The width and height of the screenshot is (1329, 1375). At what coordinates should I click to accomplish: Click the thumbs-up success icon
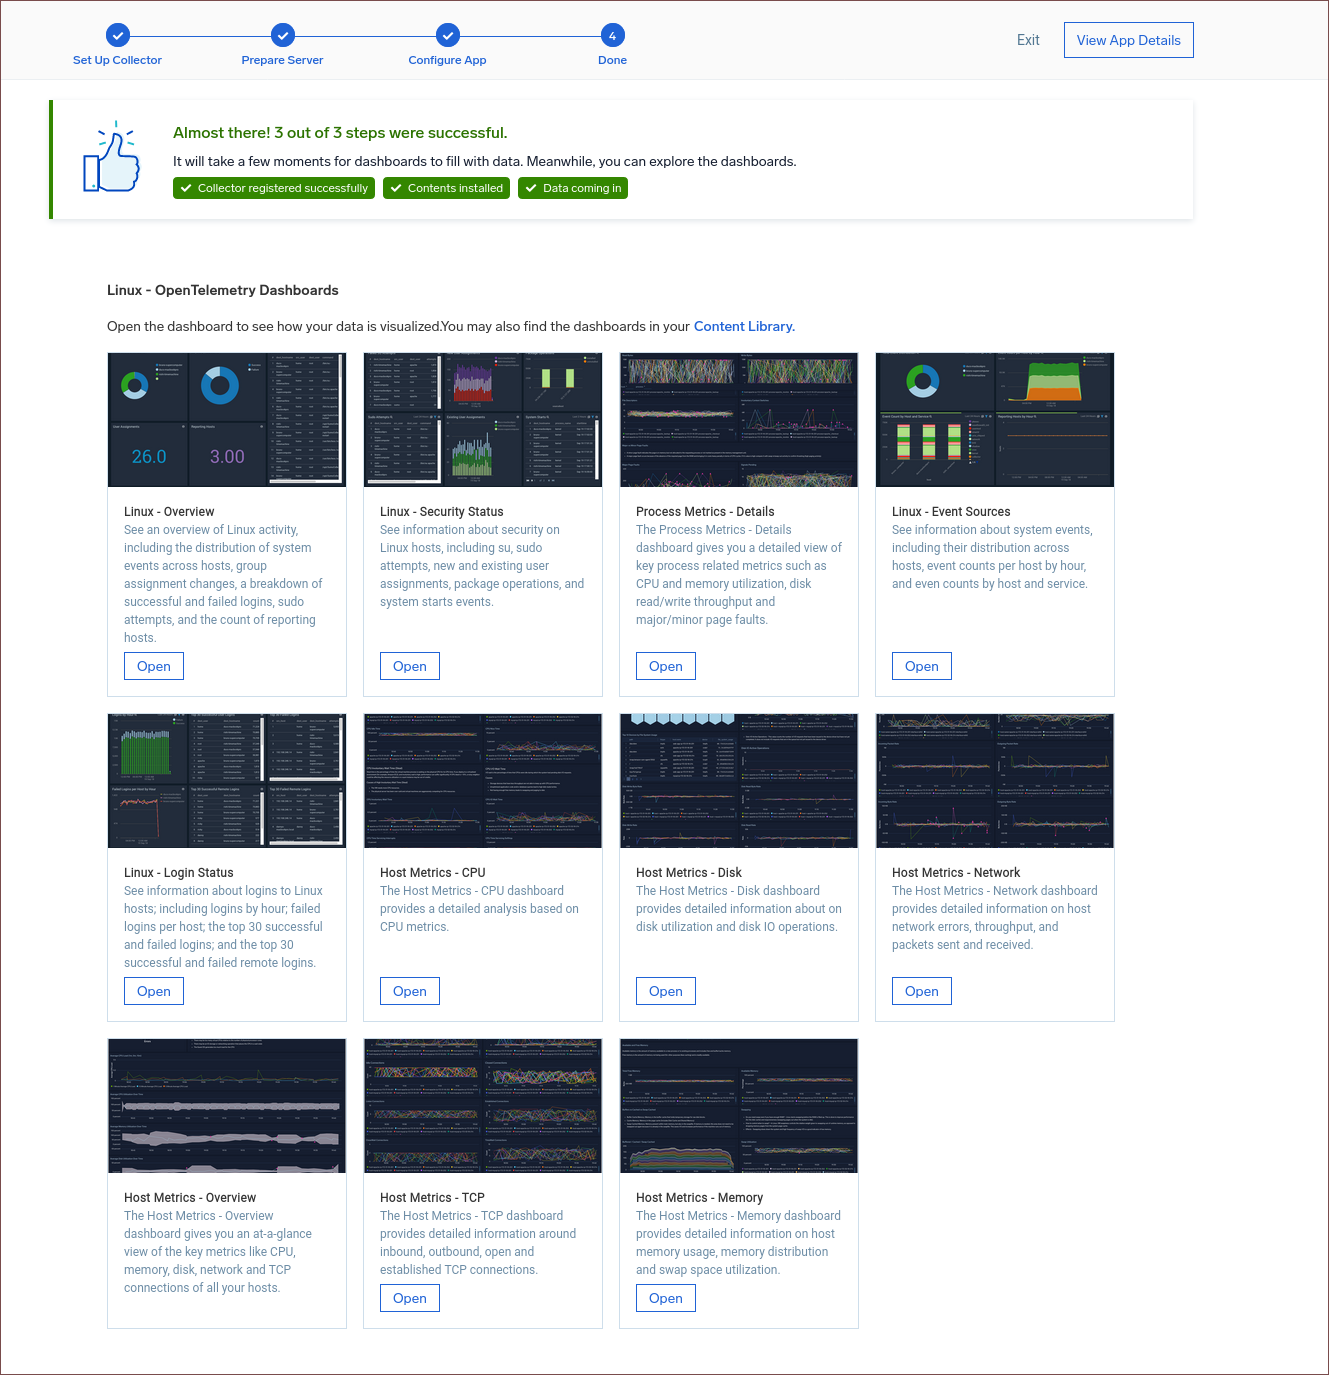[x=112, y=159]
